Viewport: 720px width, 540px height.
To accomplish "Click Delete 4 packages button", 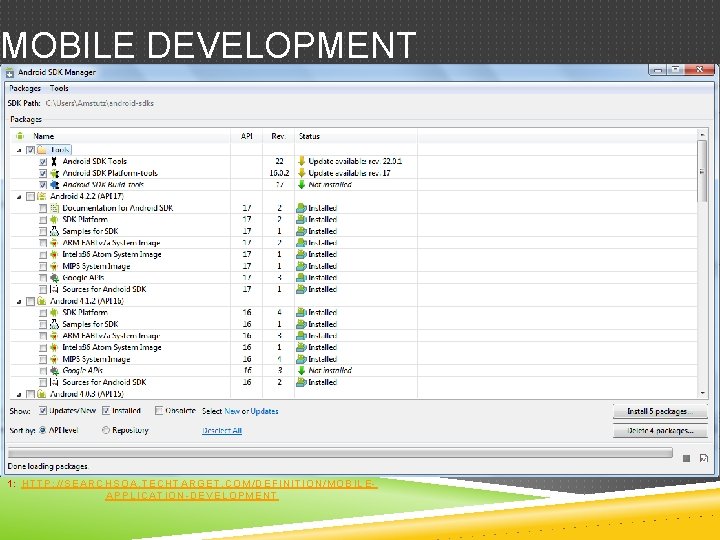I will pos(660,431).
